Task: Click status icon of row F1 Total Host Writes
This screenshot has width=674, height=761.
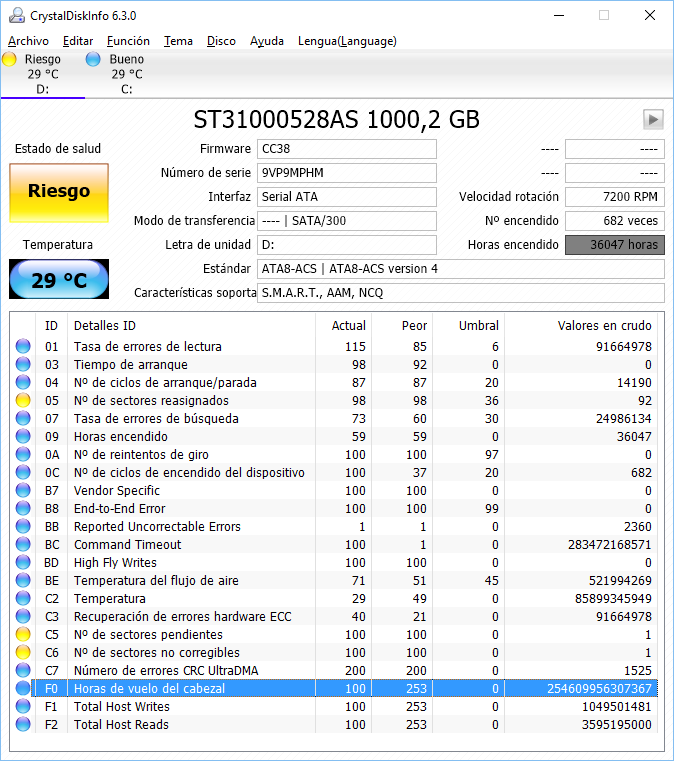Action: pyautogui.click(x=23, y=706)
